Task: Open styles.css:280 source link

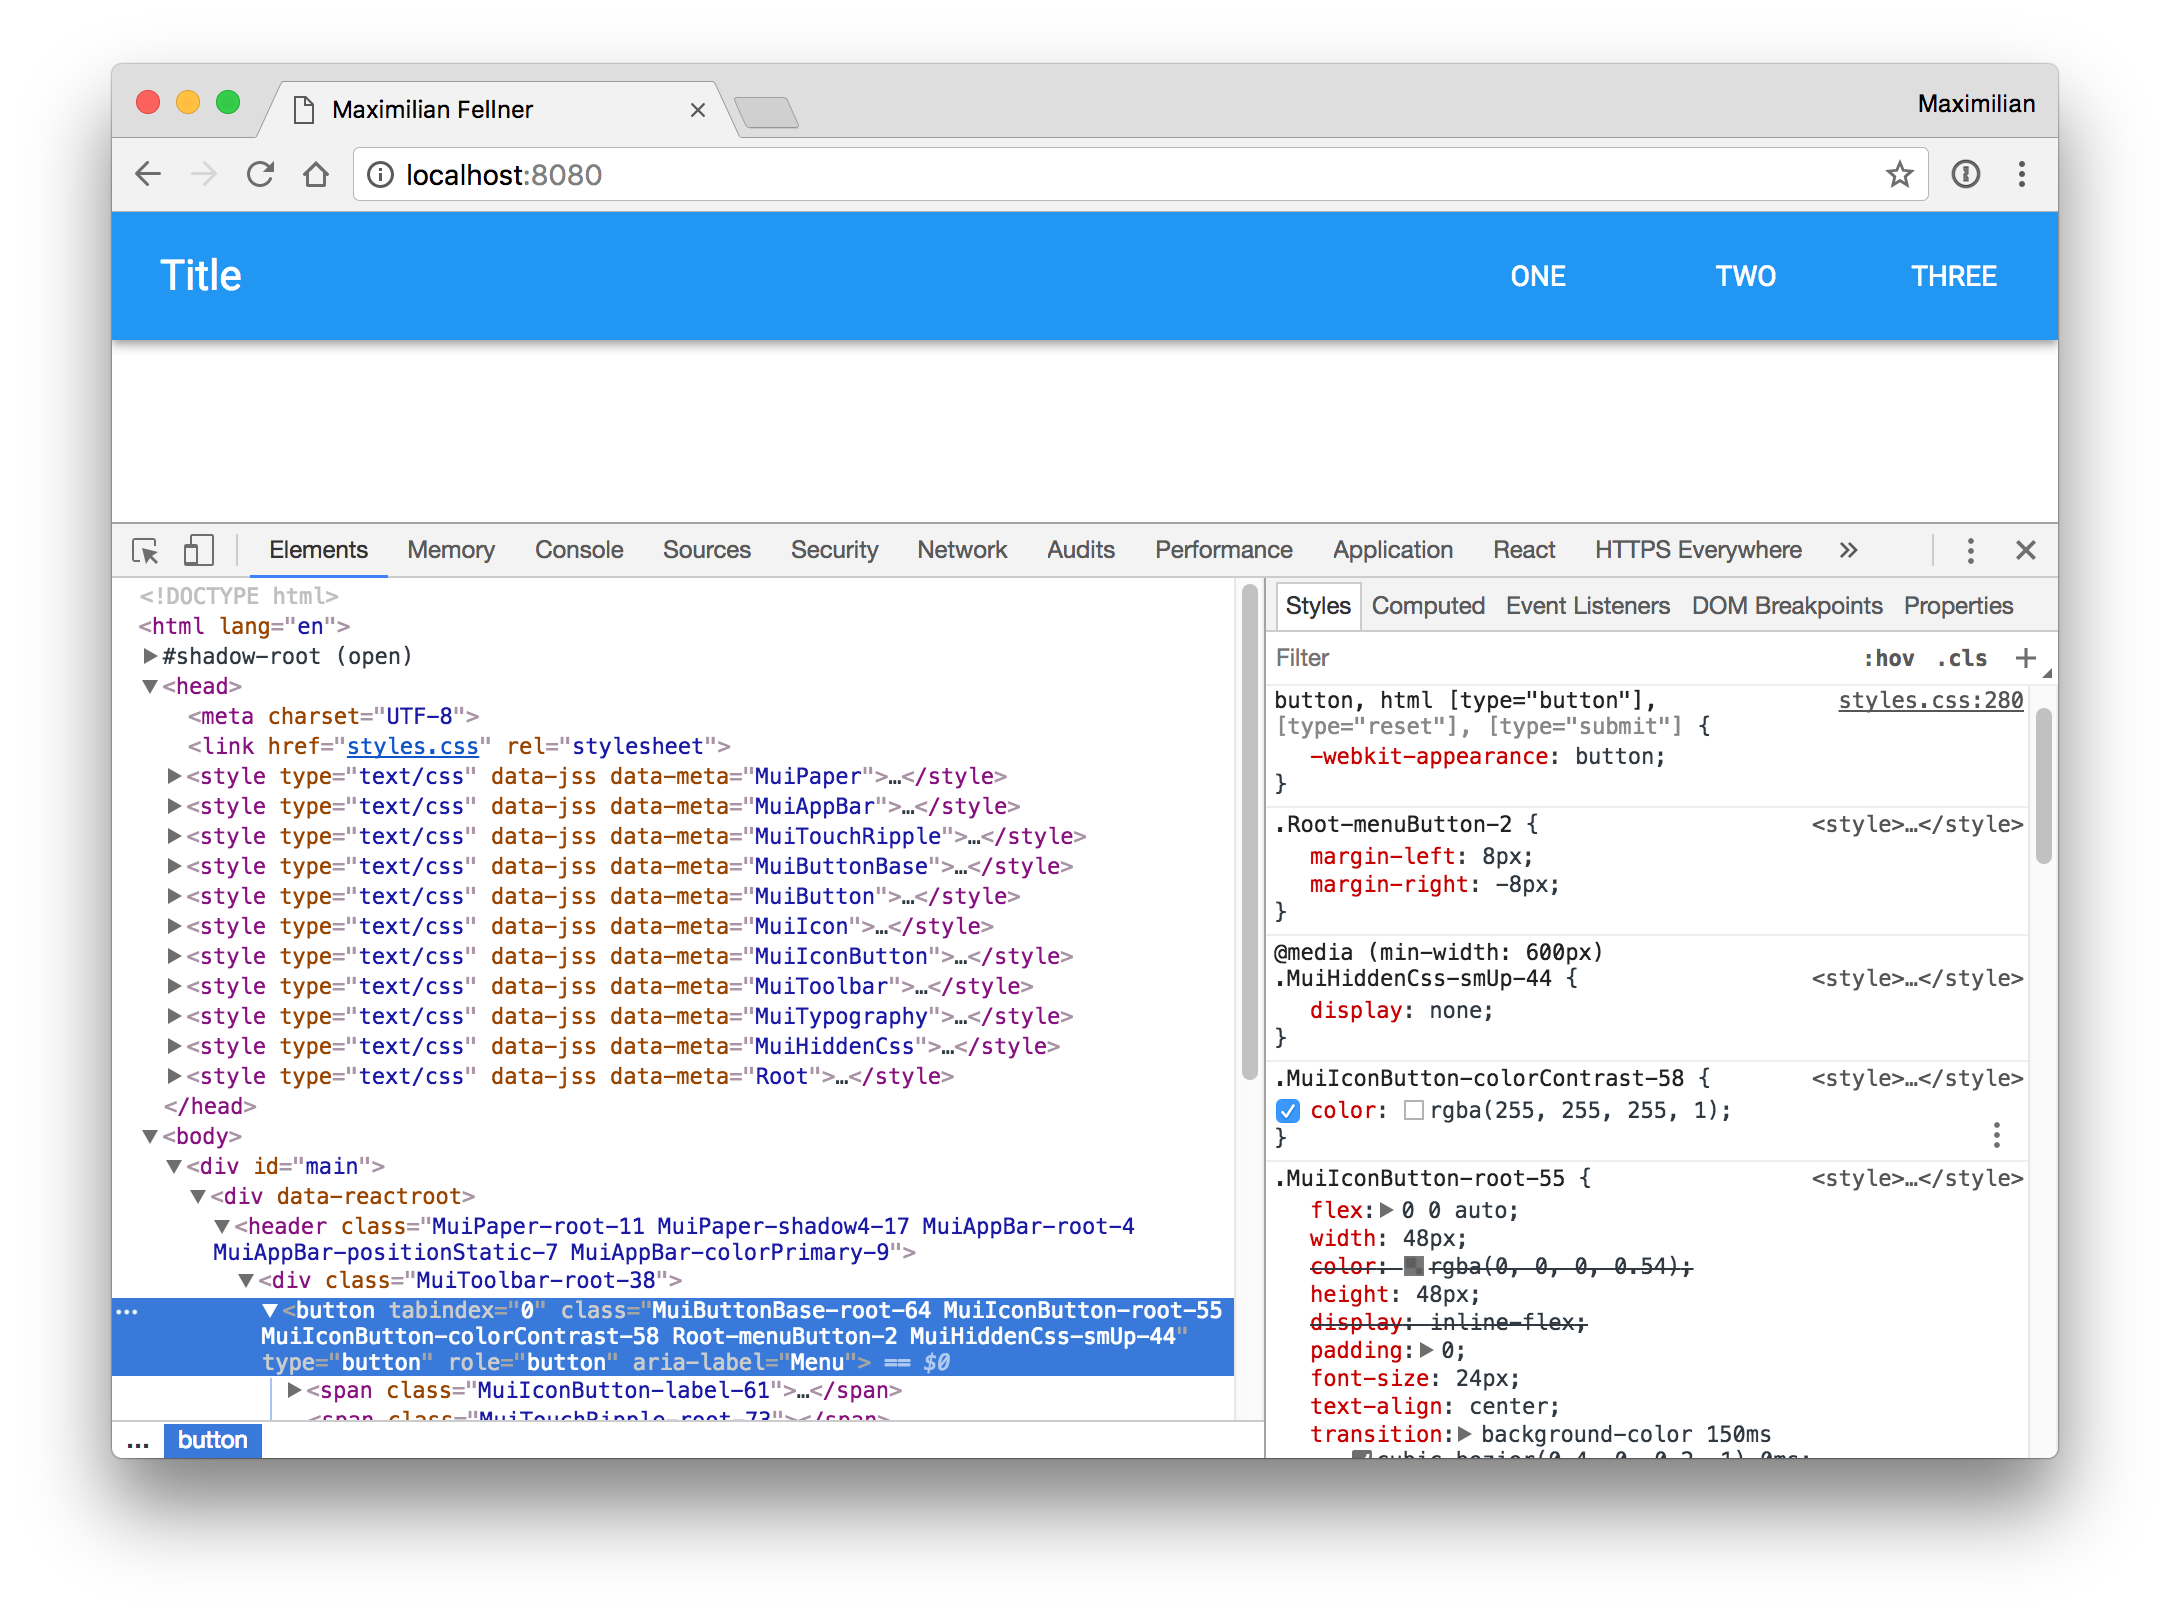Action: coord(1929,700)
